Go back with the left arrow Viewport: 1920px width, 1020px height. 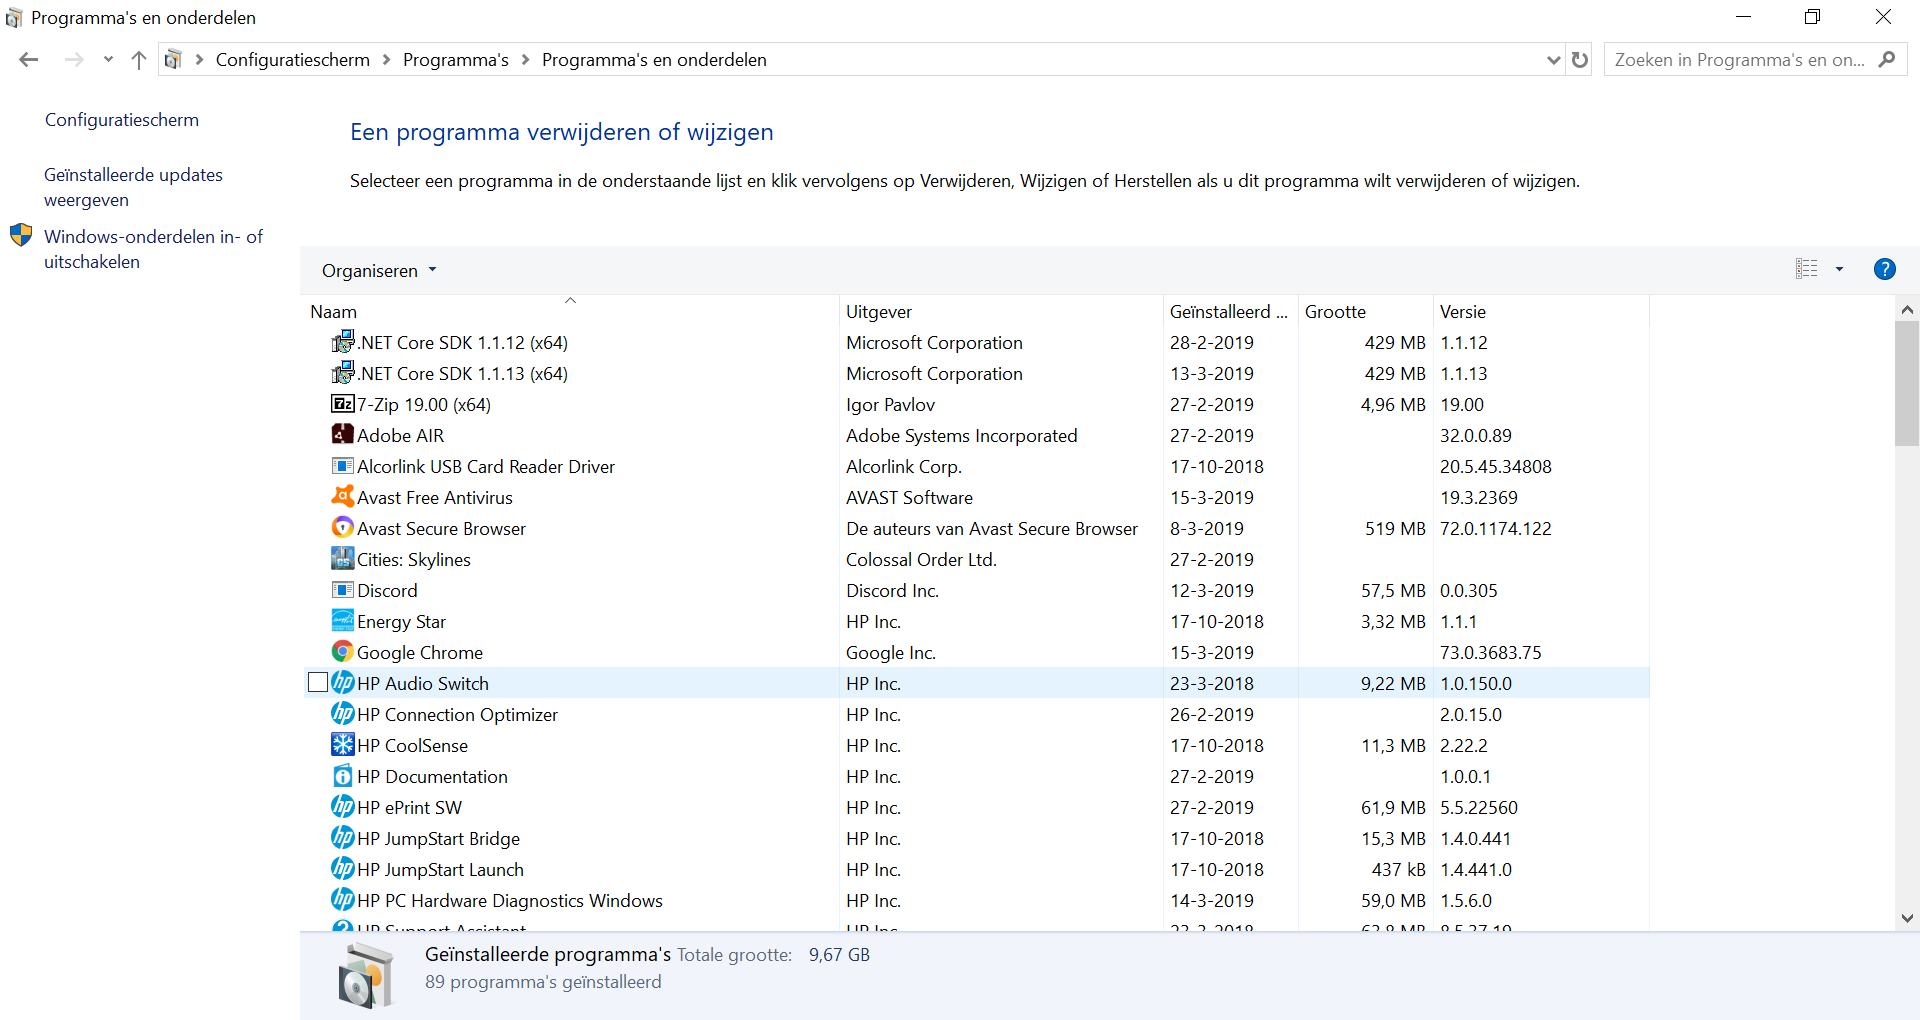pos(29,59)
